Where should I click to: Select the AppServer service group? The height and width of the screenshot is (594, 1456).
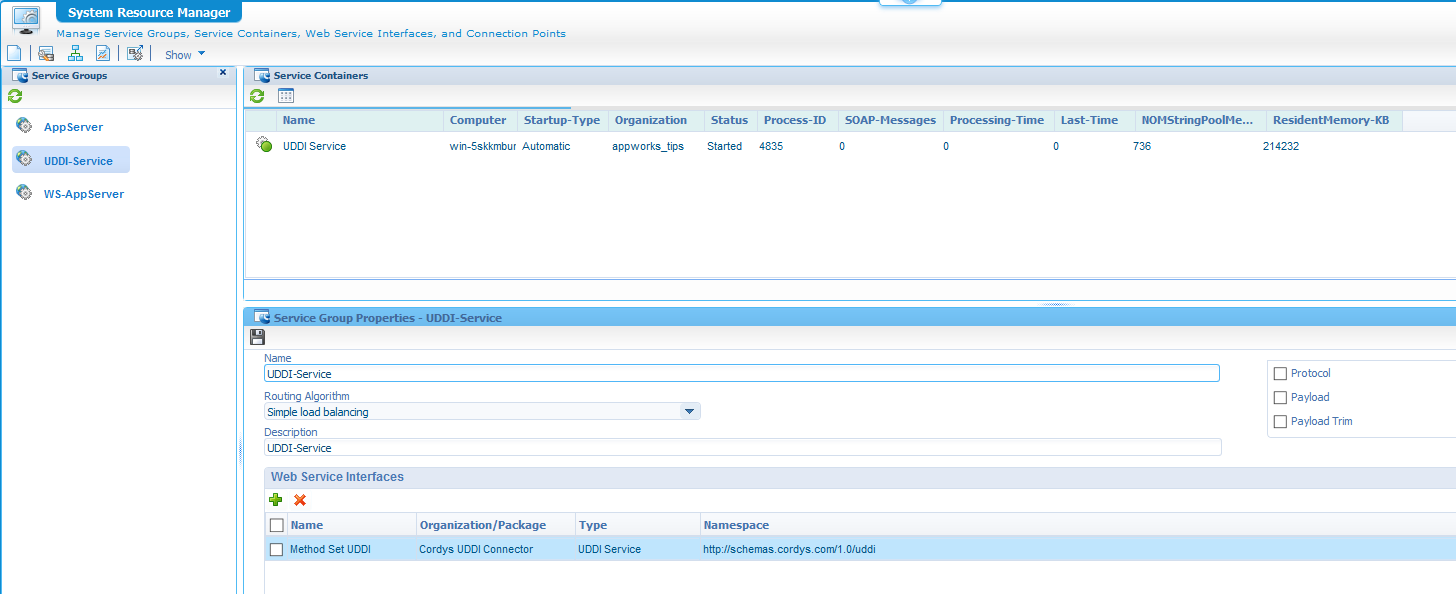tap(72, 127)
